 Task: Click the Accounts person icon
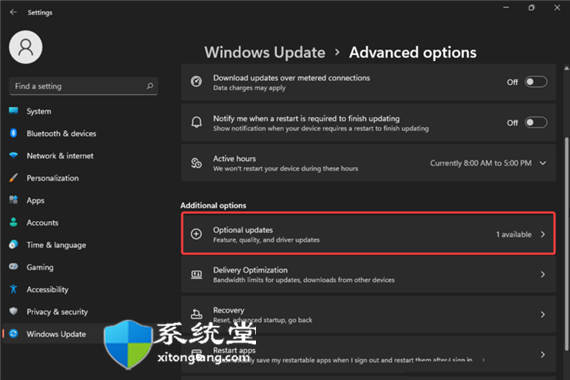point(13,222)
